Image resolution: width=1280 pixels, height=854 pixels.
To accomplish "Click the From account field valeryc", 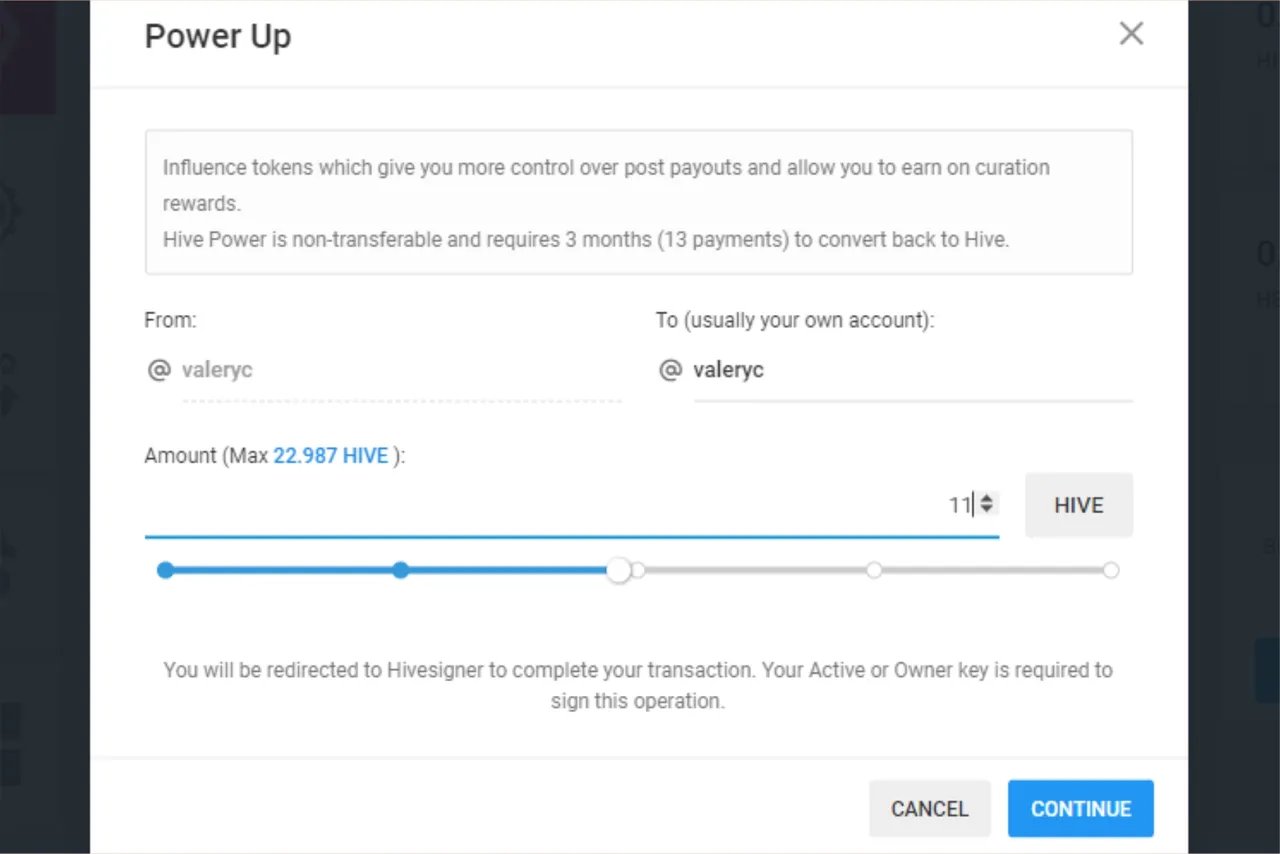I will (x=402, y=370).
